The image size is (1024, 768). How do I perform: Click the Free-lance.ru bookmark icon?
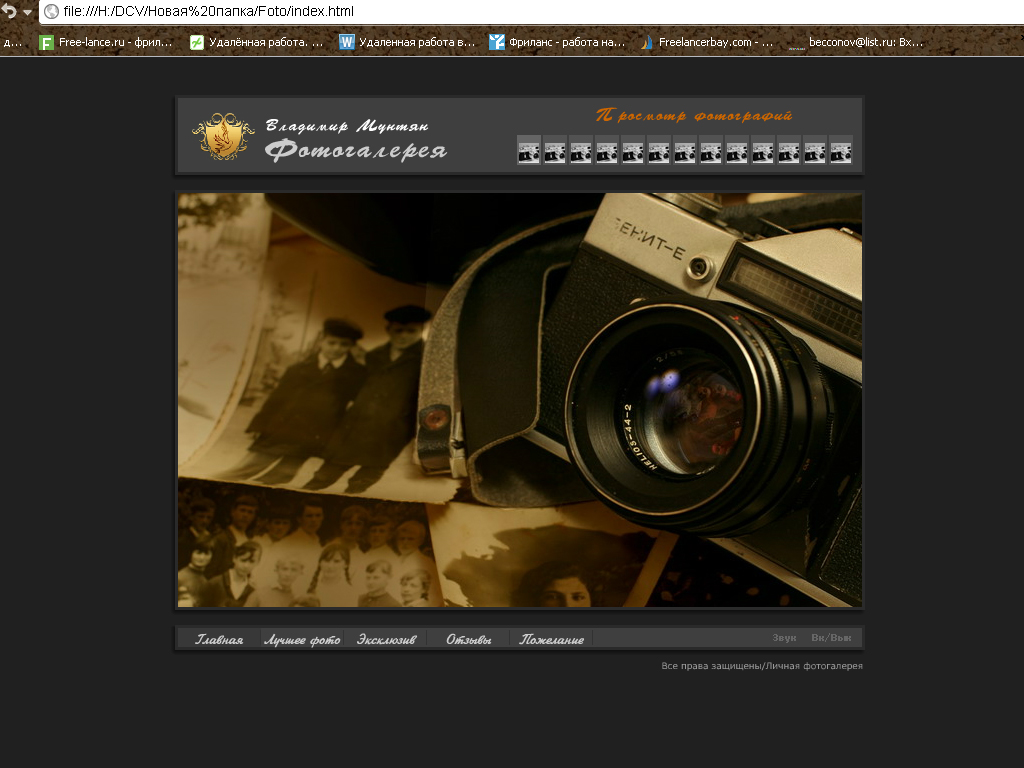coord(46,42)
